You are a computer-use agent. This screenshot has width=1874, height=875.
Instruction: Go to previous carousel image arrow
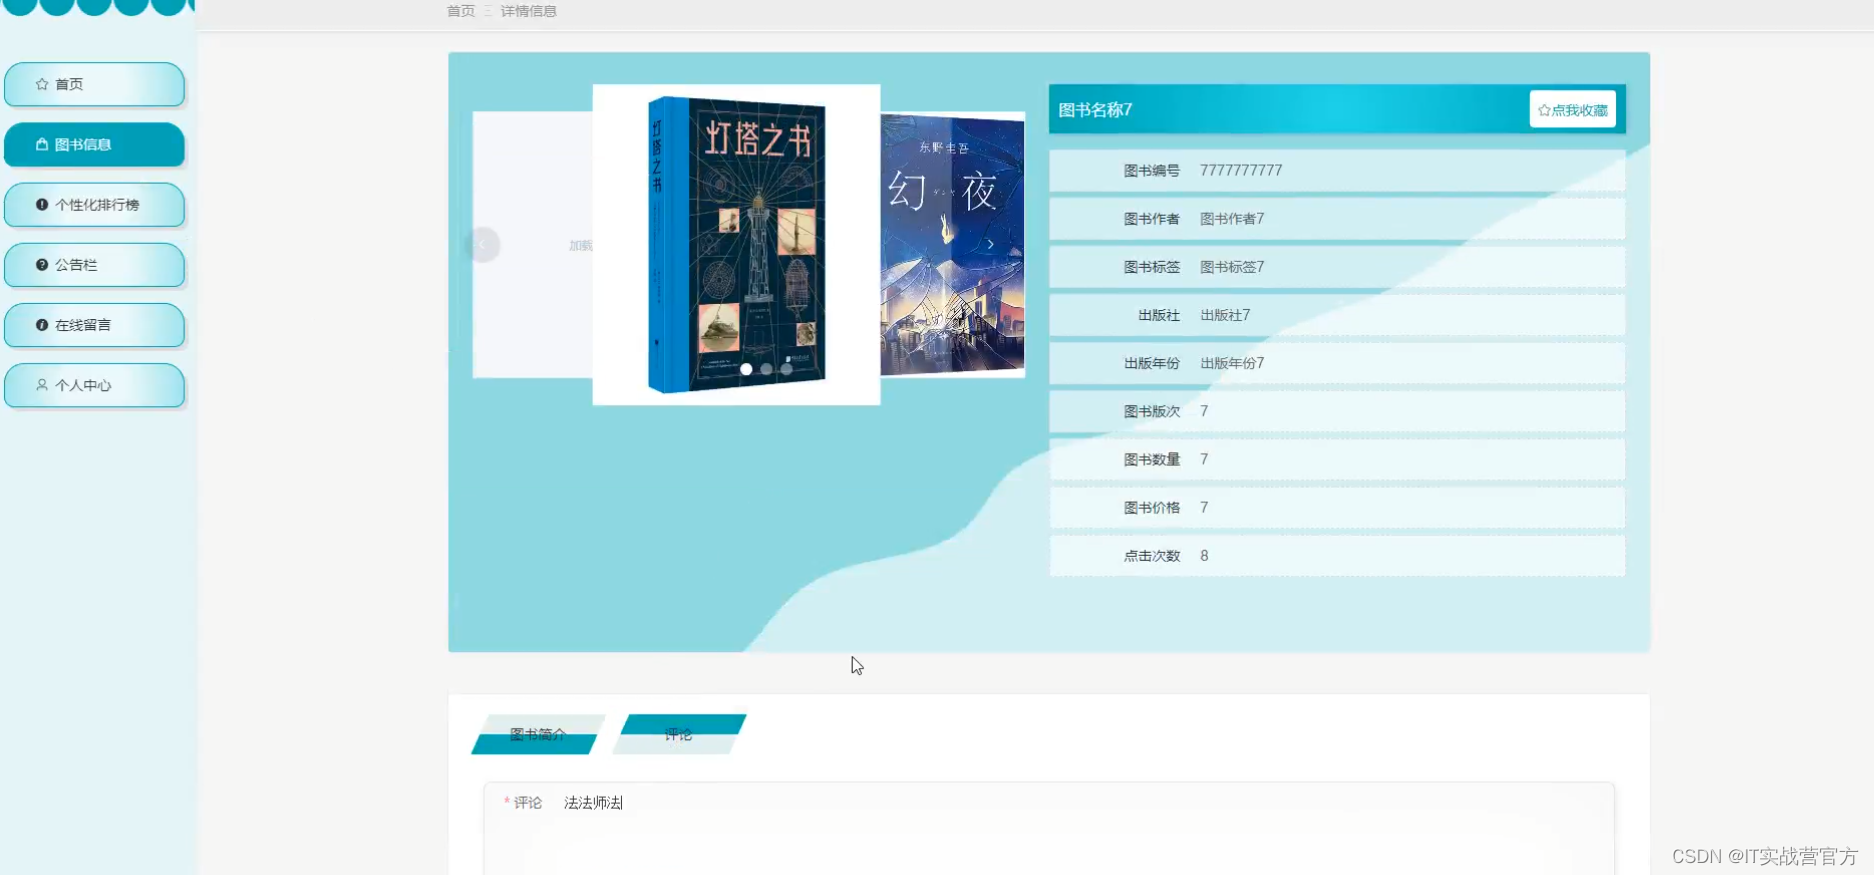[482, 244]
